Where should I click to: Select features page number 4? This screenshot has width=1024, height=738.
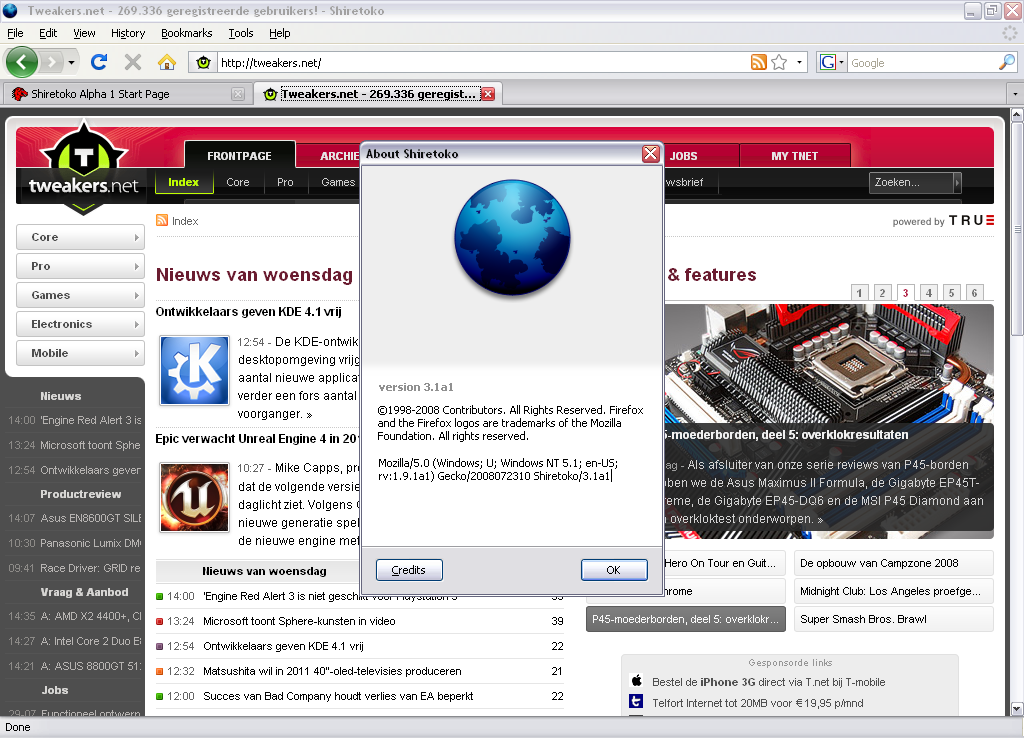(x=929, y=293)
